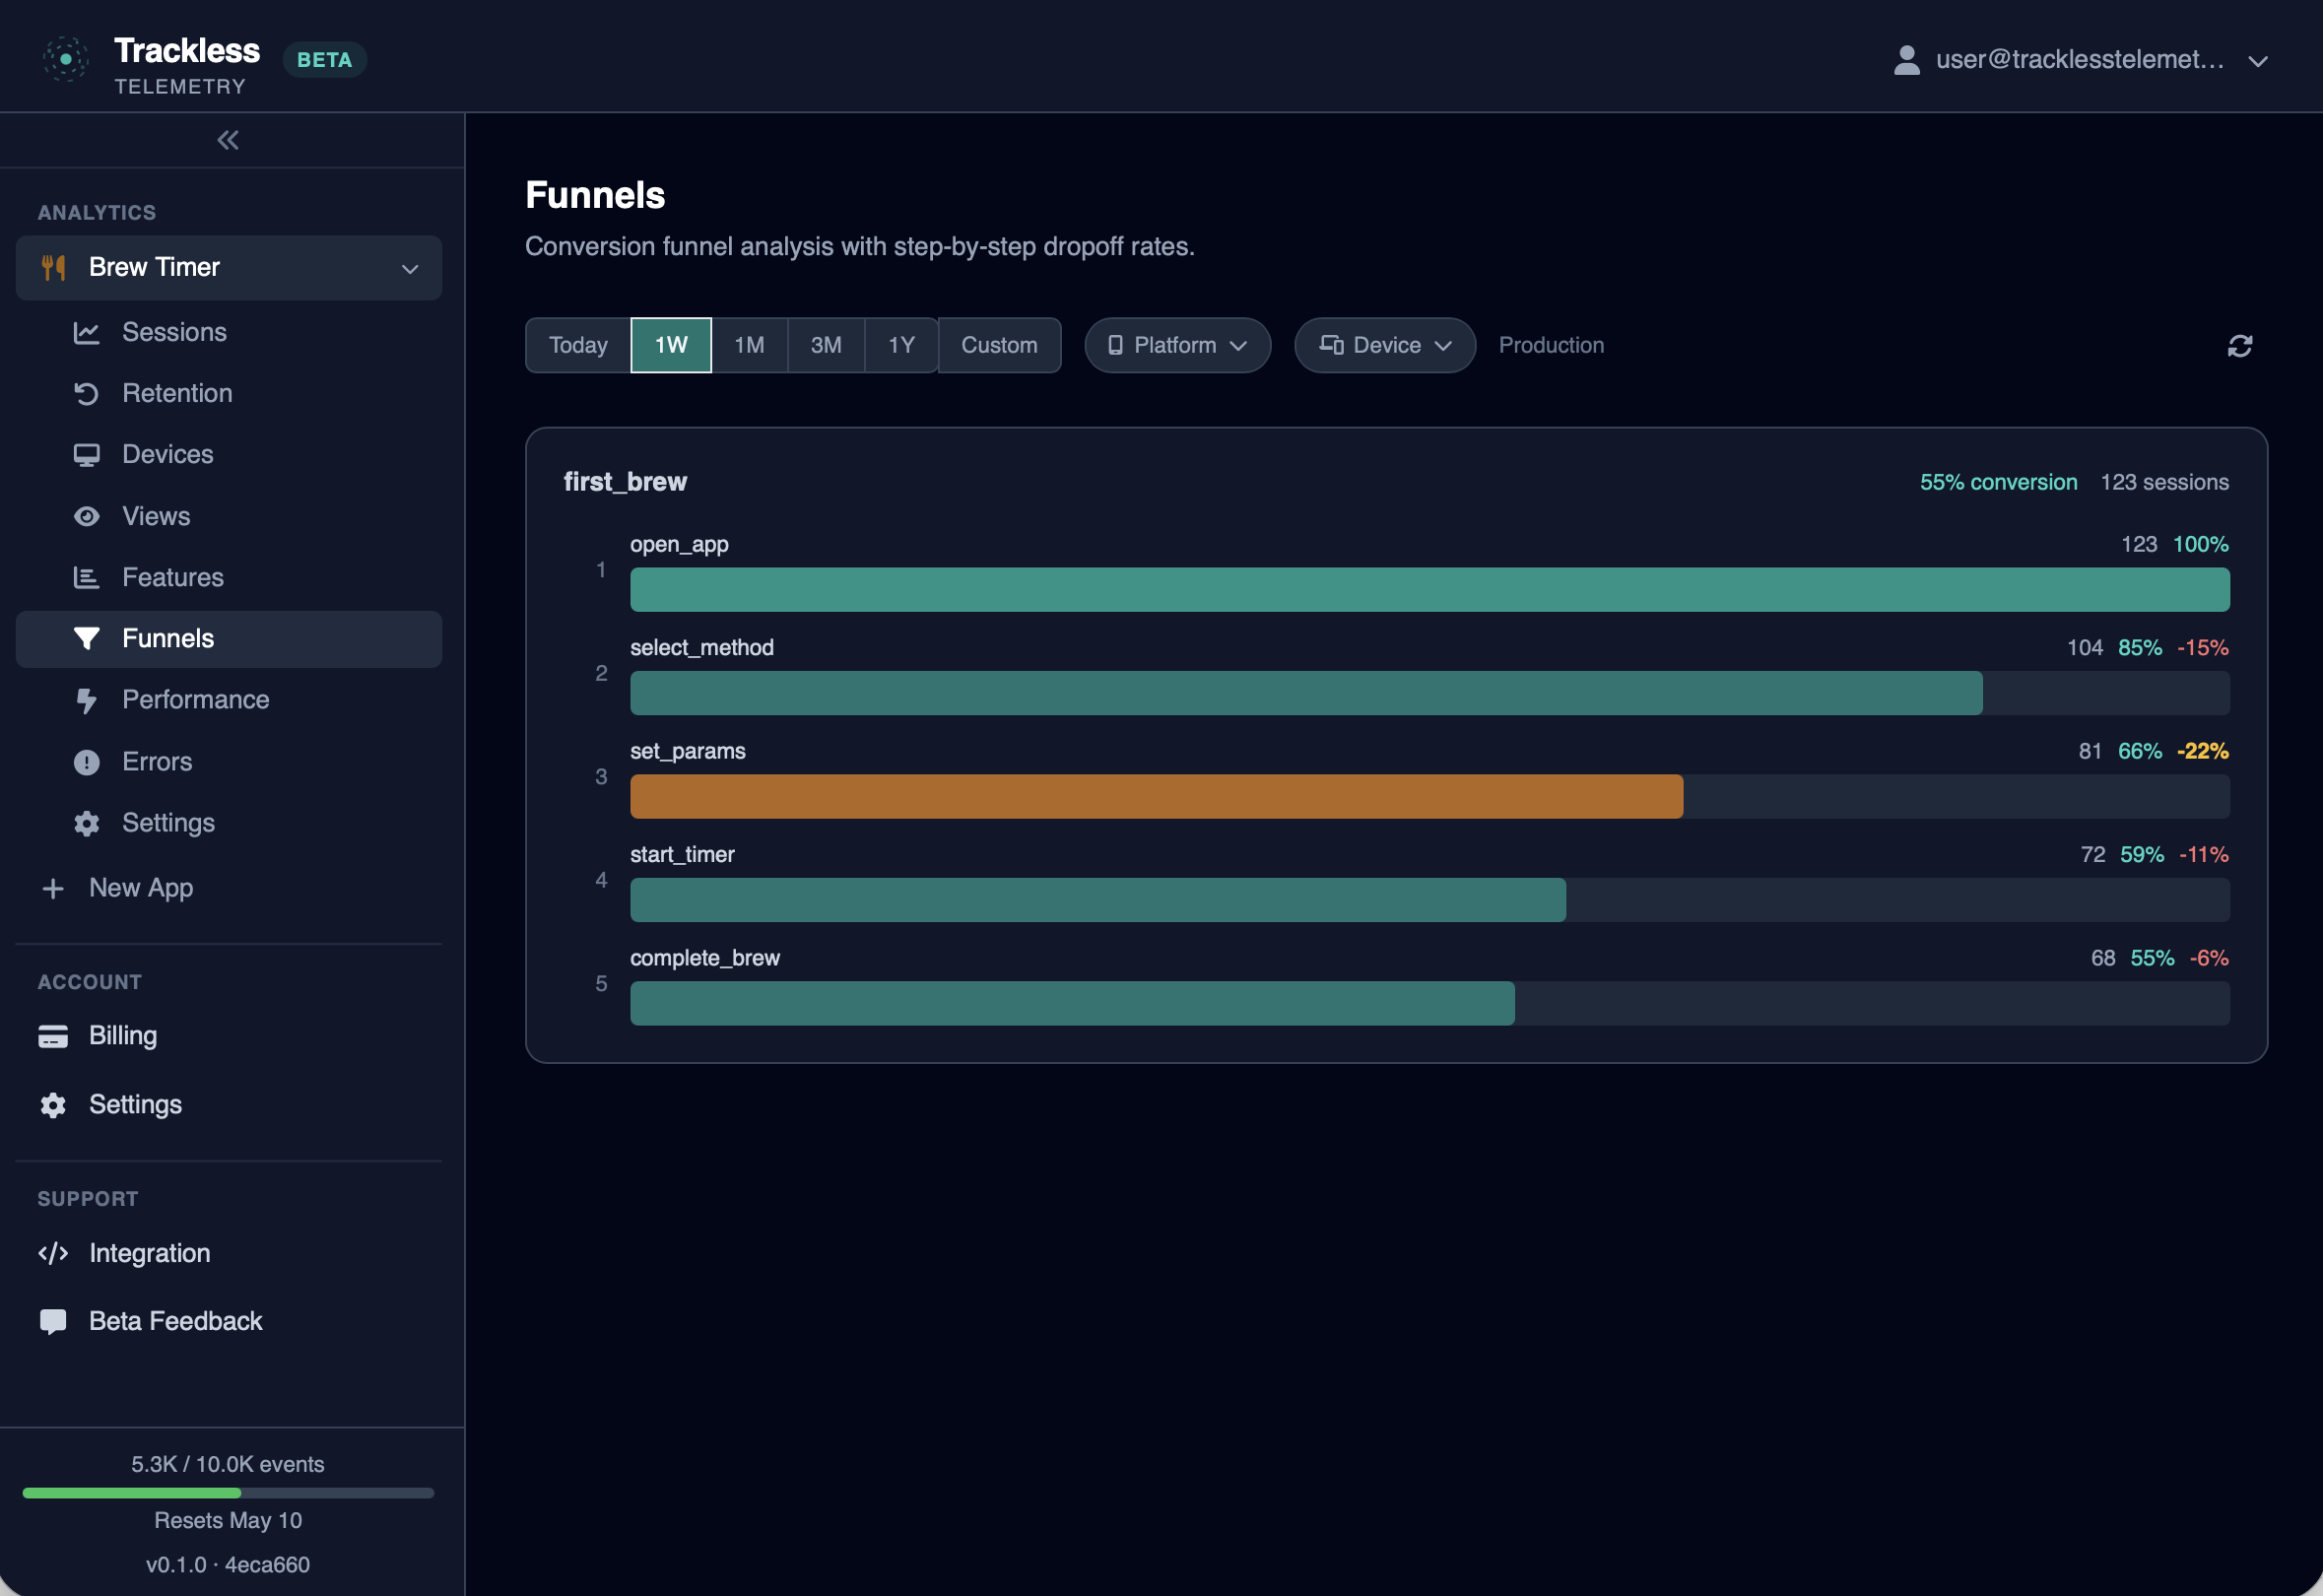This screenshot has width=2323, height=1596.
Task: Navigate to Views
Action: coord(229,516)
